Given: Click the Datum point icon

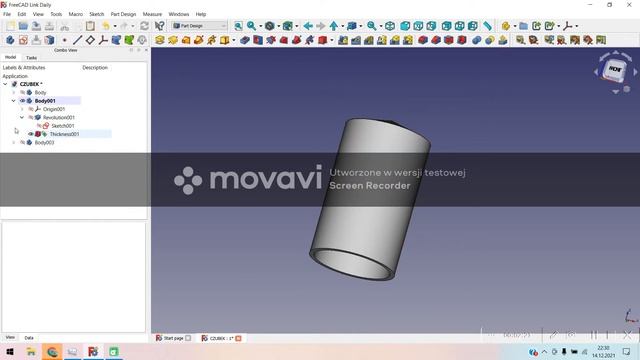Looking at the screenshot, I should (x=64, y=40).
